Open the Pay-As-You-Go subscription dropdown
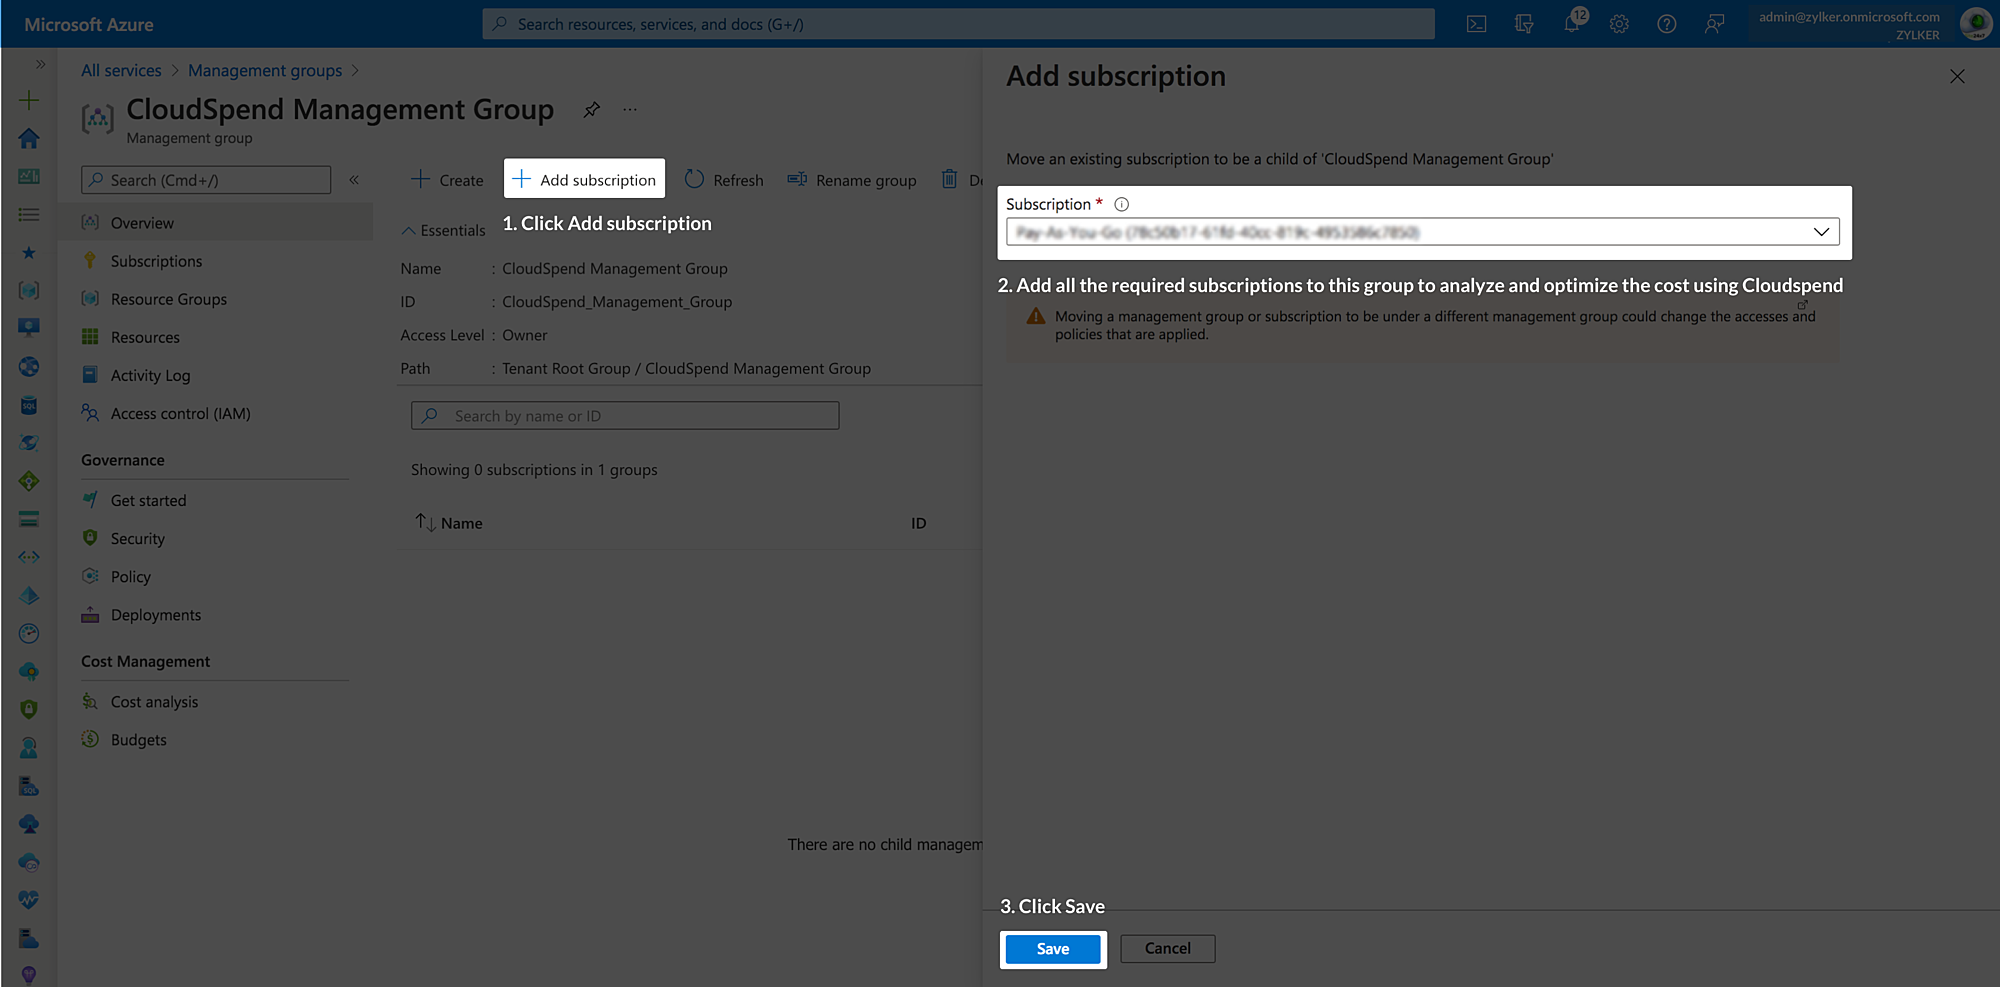Image resolution: width=2000 pixels, height=987 pixels. pyautogui.click(x=1820, y=231)
